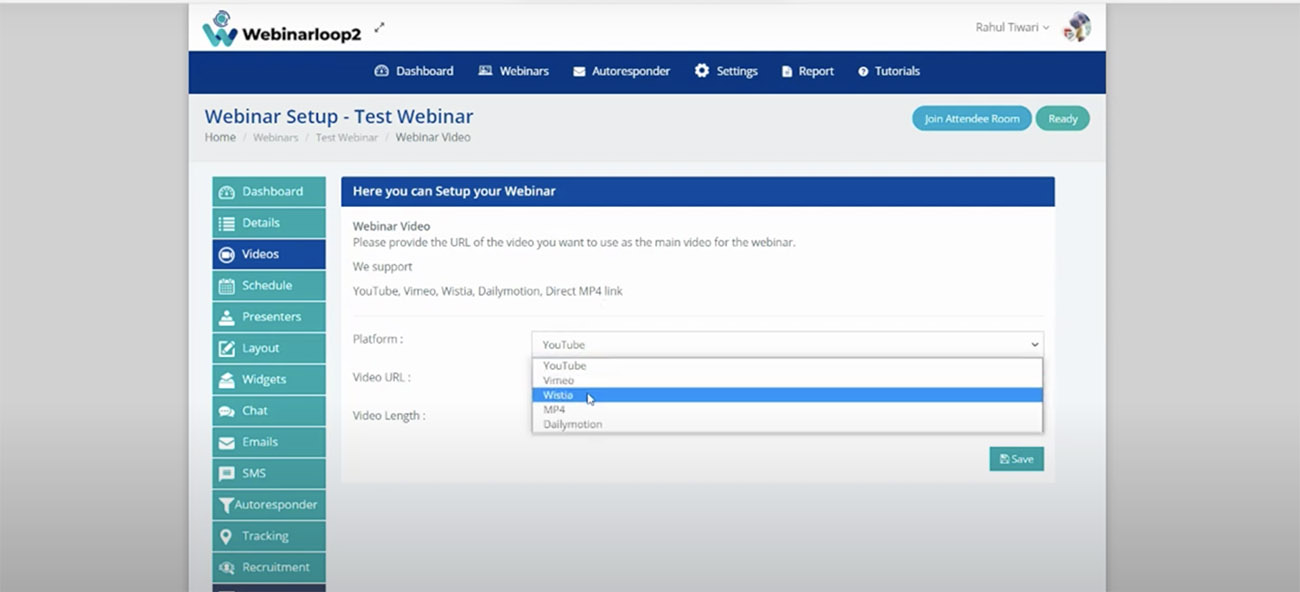
Task: Go to Autoresponder in the top navigation bar
Action: pyautogui.click(x=621, y=71)
